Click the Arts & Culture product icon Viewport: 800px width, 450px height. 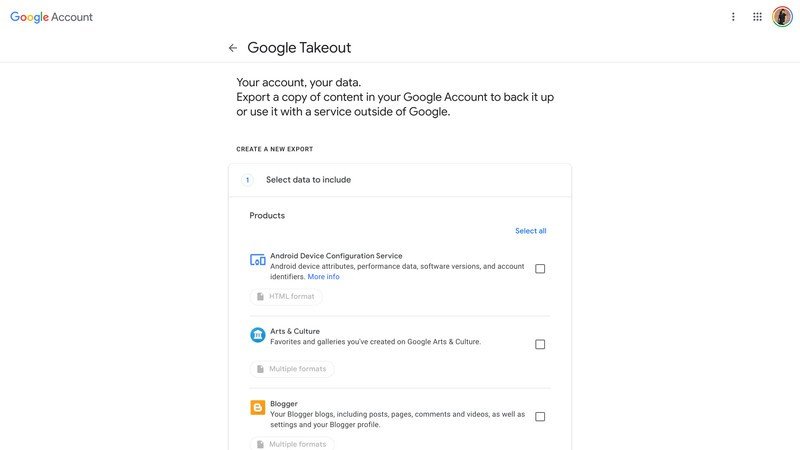tap(258, 335)
